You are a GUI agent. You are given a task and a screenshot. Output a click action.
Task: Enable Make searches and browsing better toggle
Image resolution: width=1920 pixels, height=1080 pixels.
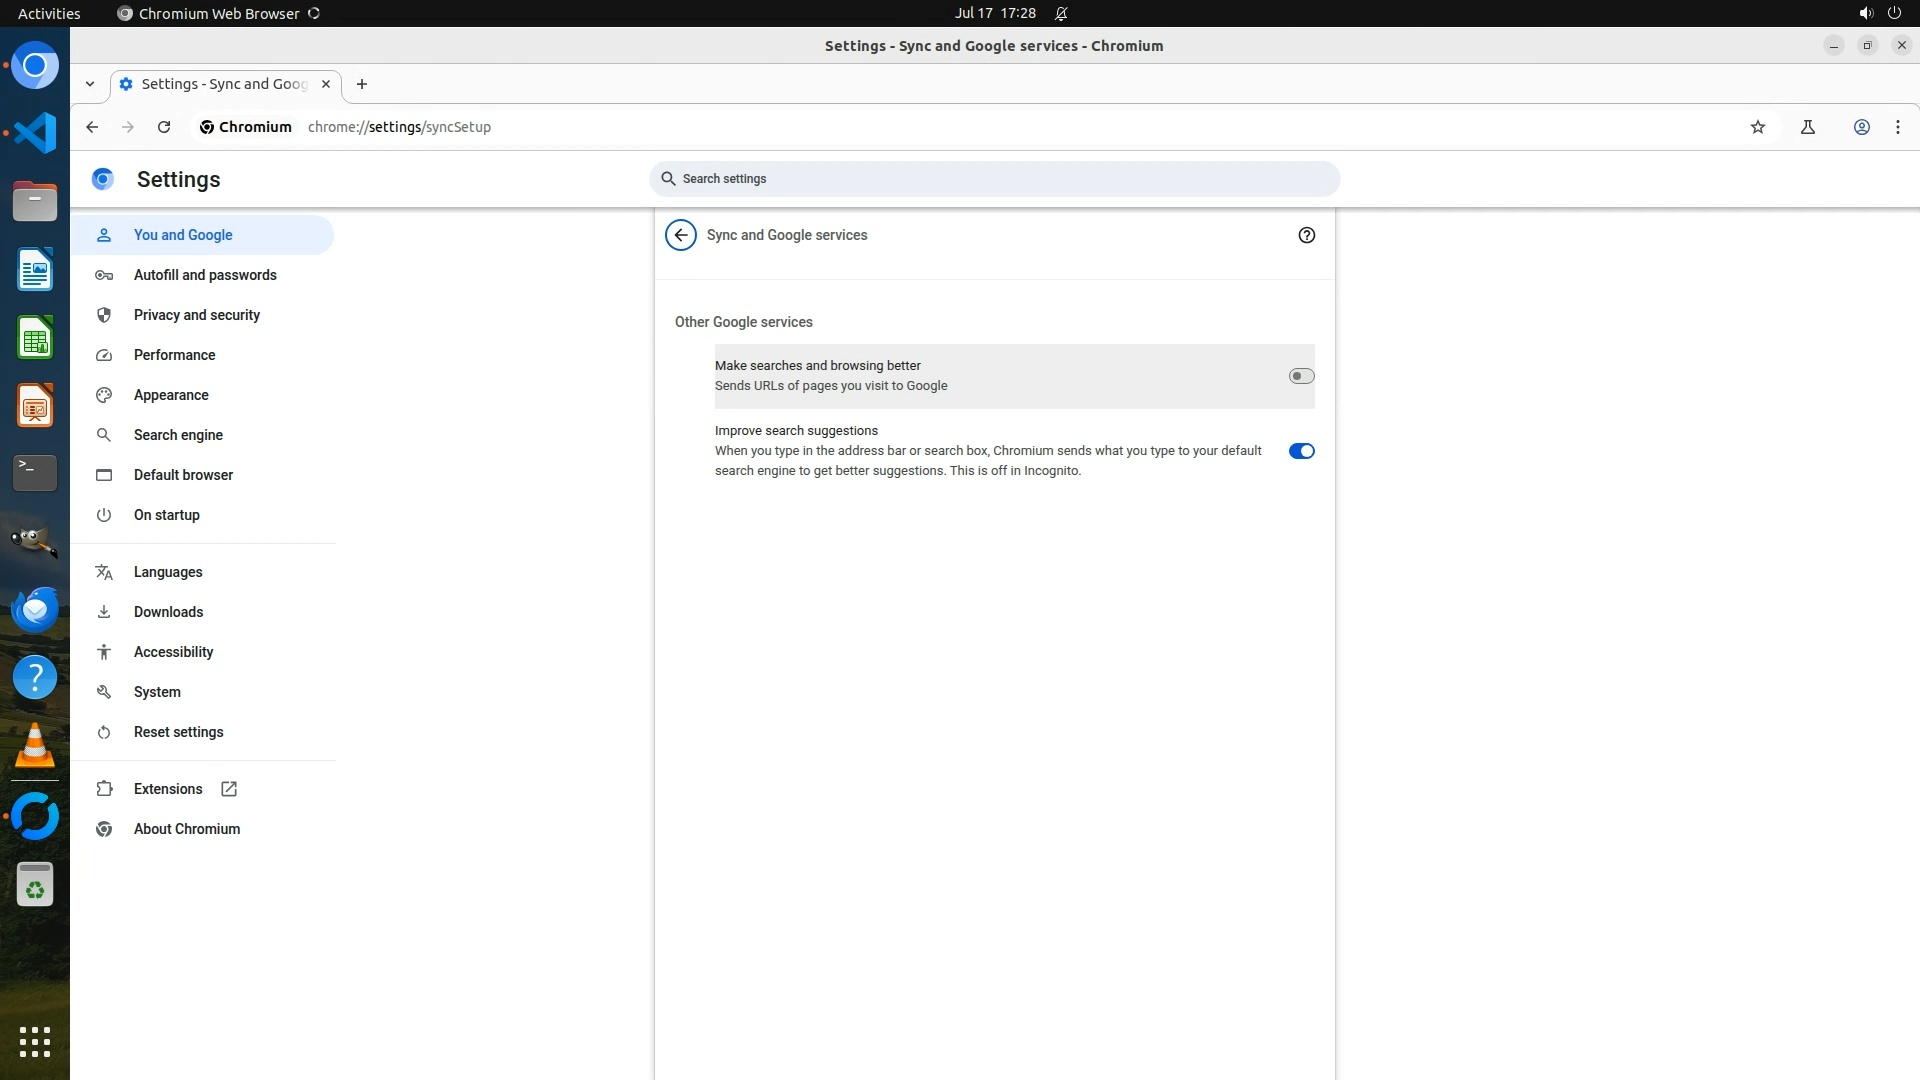(x=1301, y=376)
